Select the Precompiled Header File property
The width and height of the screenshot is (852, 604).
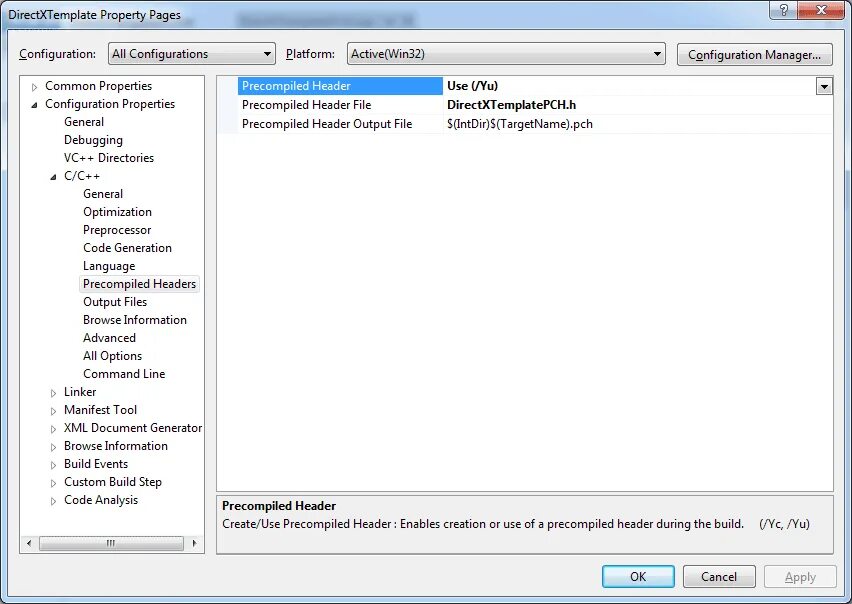(306, 105)
